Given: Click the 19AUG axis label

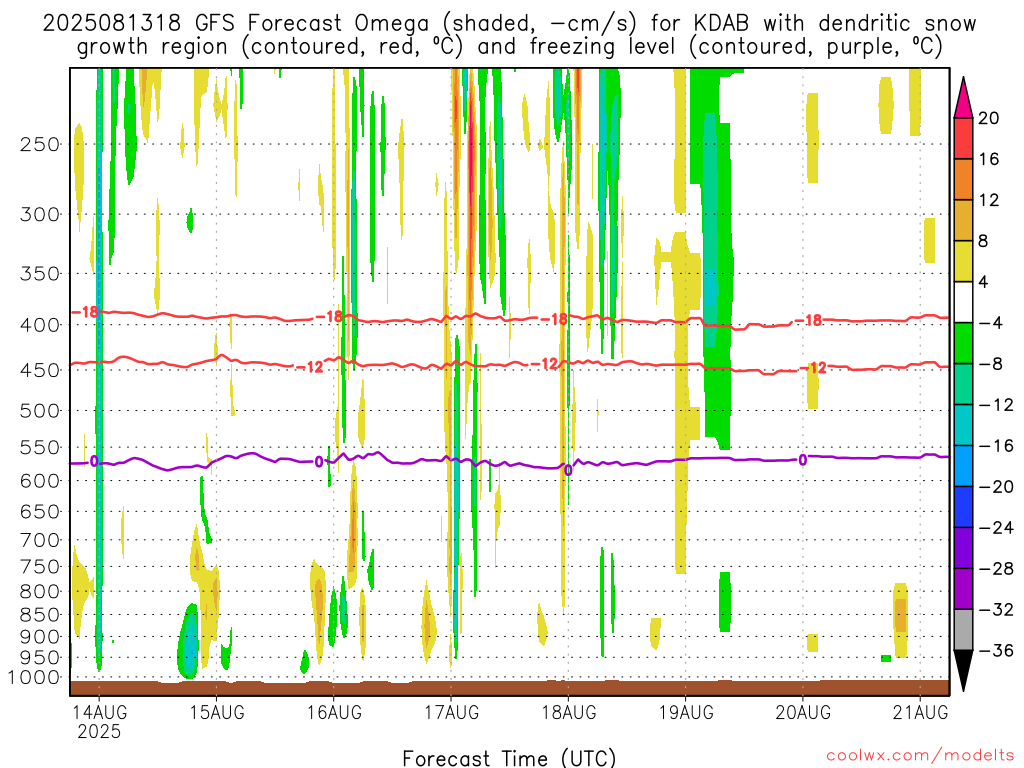Looking at the screenshot, I should [x=686, y=712].
